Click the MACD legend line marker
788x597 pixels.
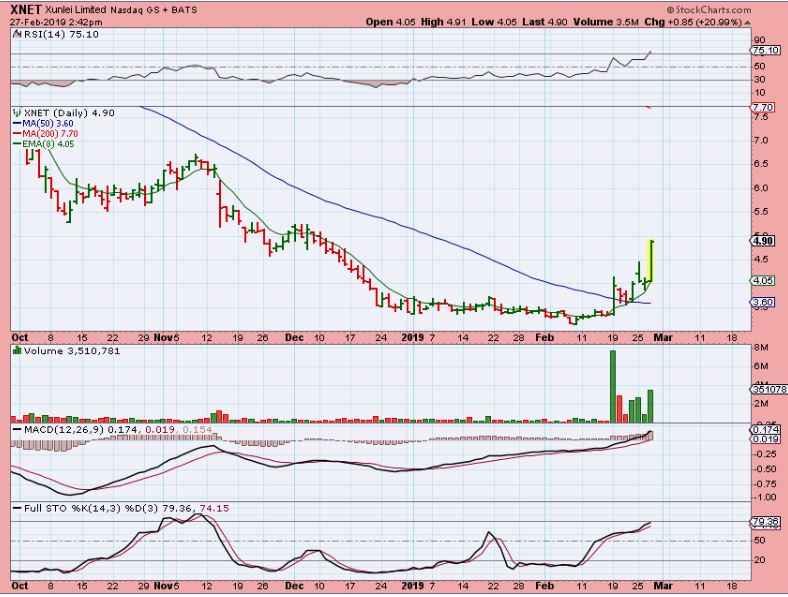(x=17, y=430)
